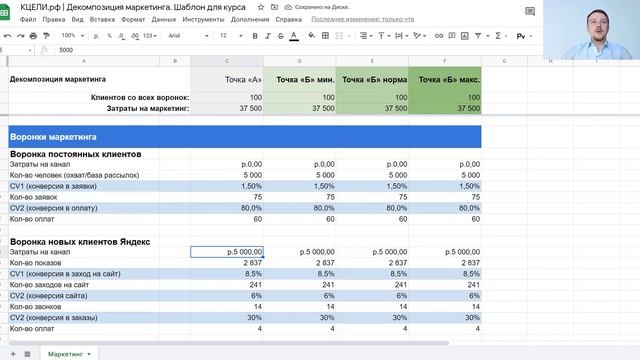The width and height of the screenshot is (640, 360).
Task: Open the fill color picker
Action: (x=311, y=36)
